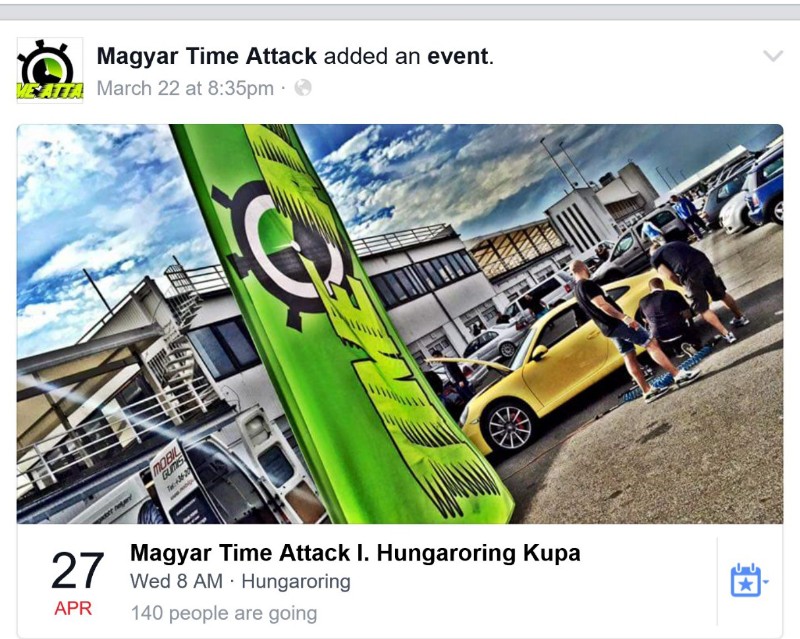This screenshot has width=800, height=639.
Task: Click the Magyar Time Attack profile logo
Action: 50,70
